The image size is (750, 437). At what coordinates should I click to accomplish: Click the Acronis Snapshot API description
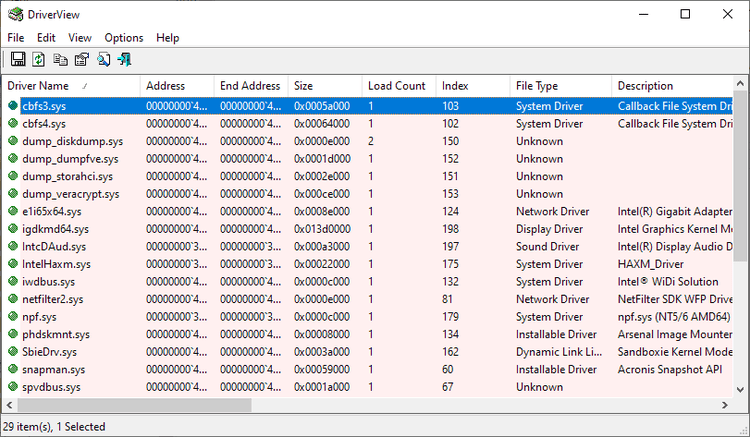pyautogui.click(x=670, y=369)
